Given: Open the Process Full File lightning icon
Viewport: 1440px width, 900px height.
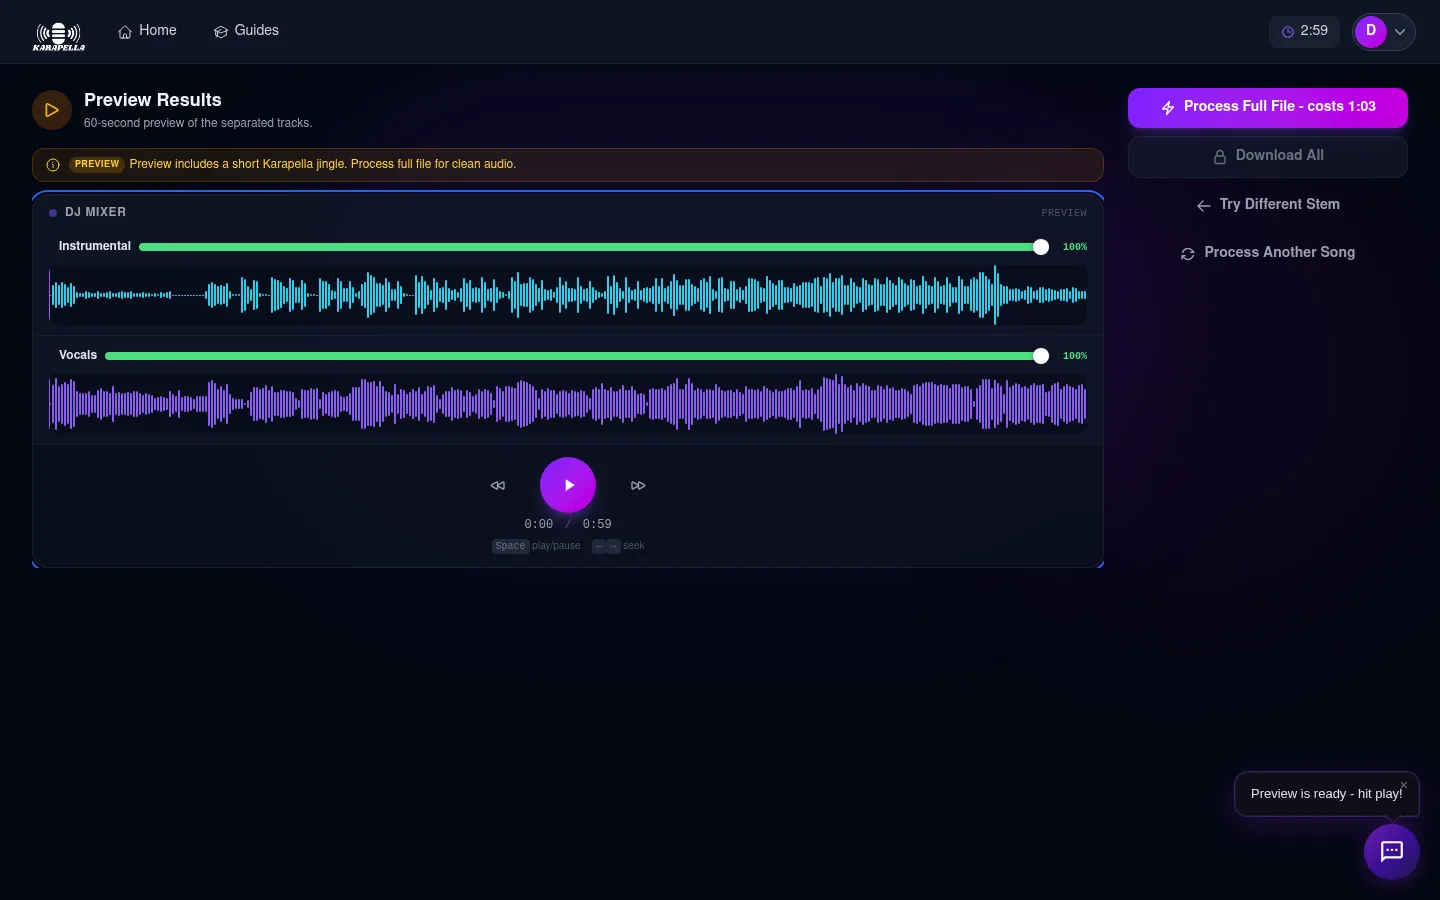Looking at the screenshot, I should pos(1168,107).
